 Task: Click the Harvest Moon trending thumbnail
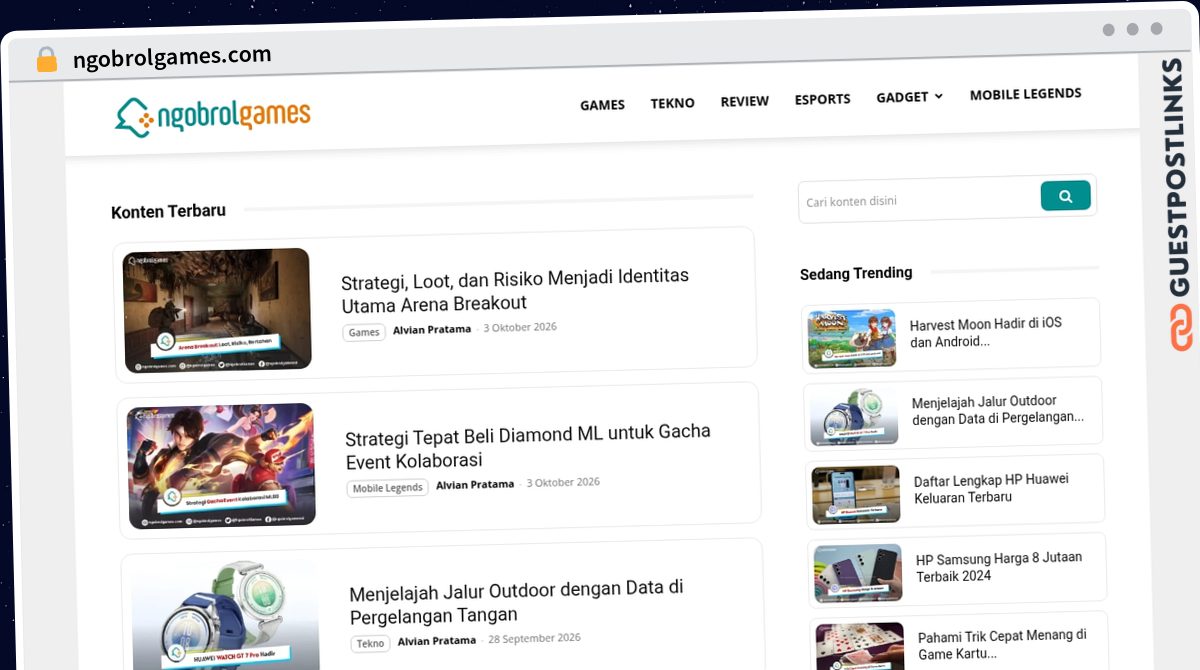coord(852,338)
